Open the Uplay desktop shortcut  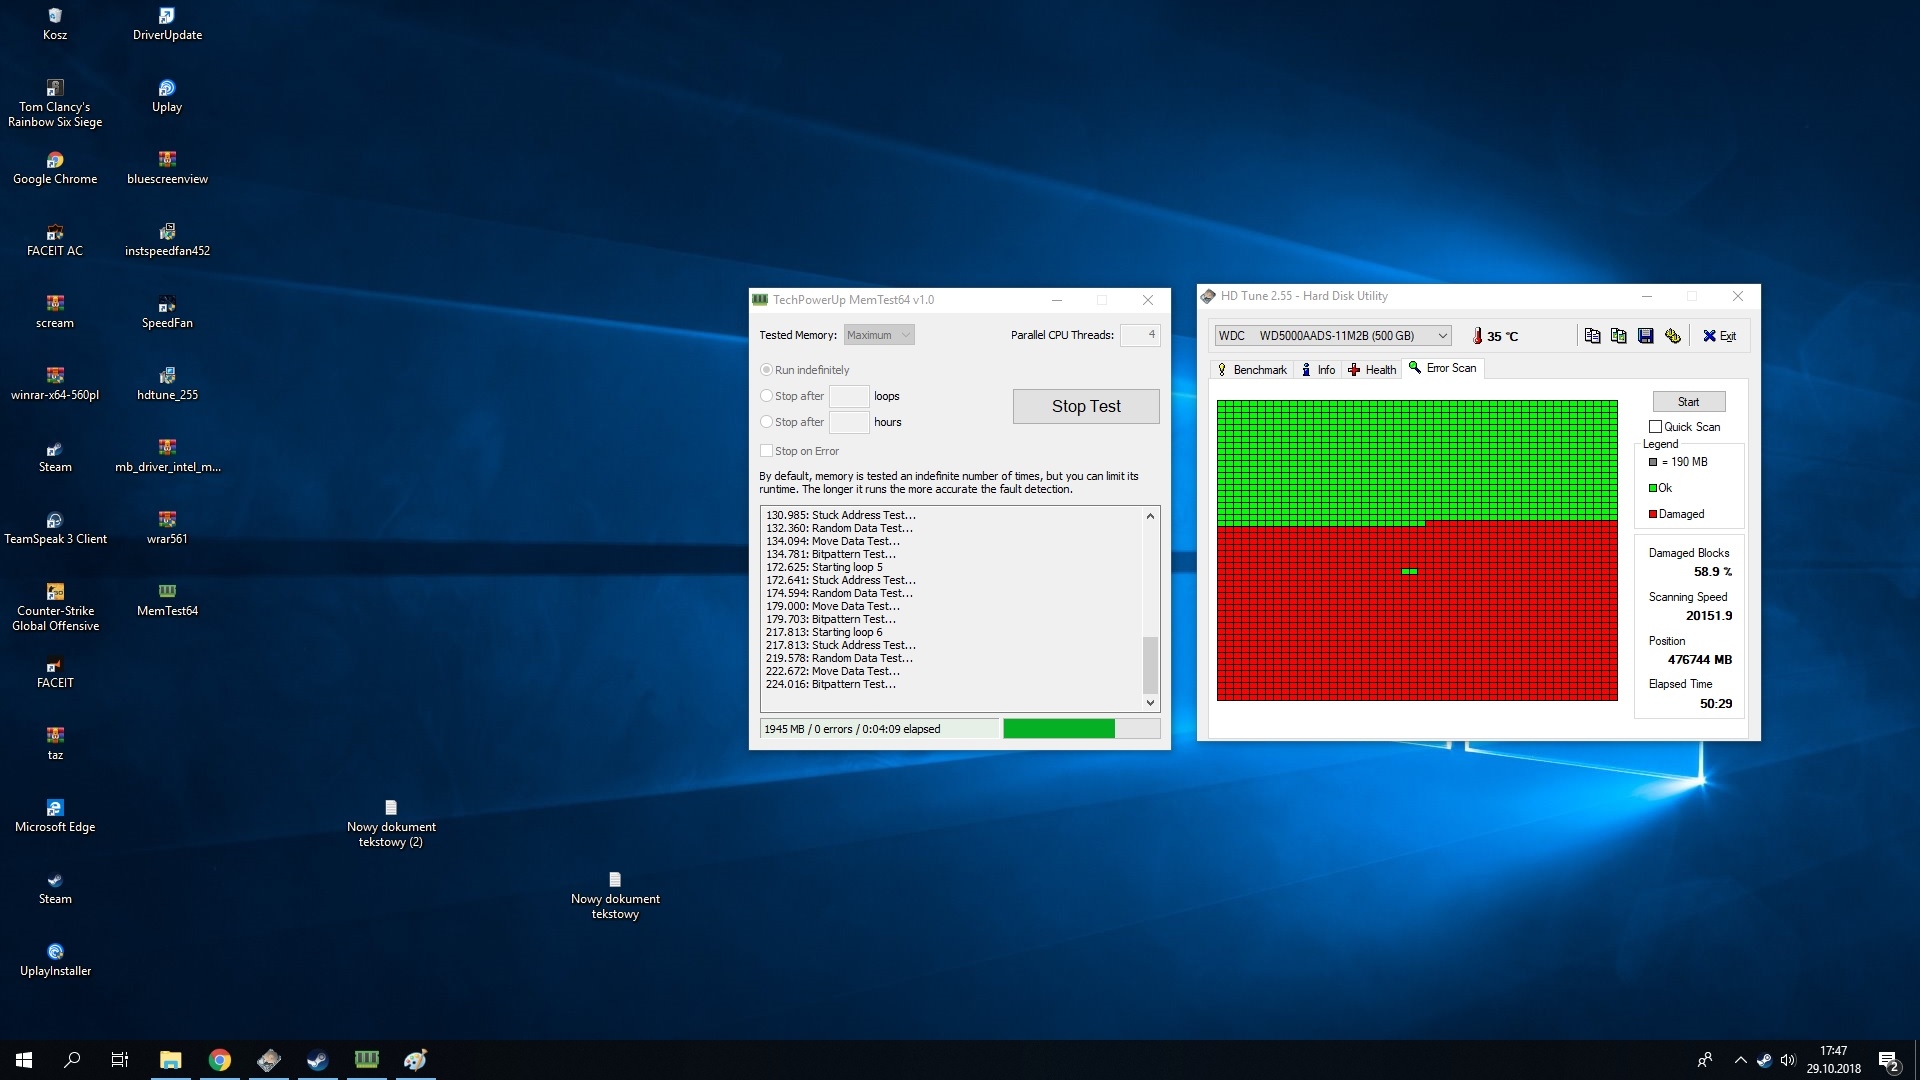point(167,96)
